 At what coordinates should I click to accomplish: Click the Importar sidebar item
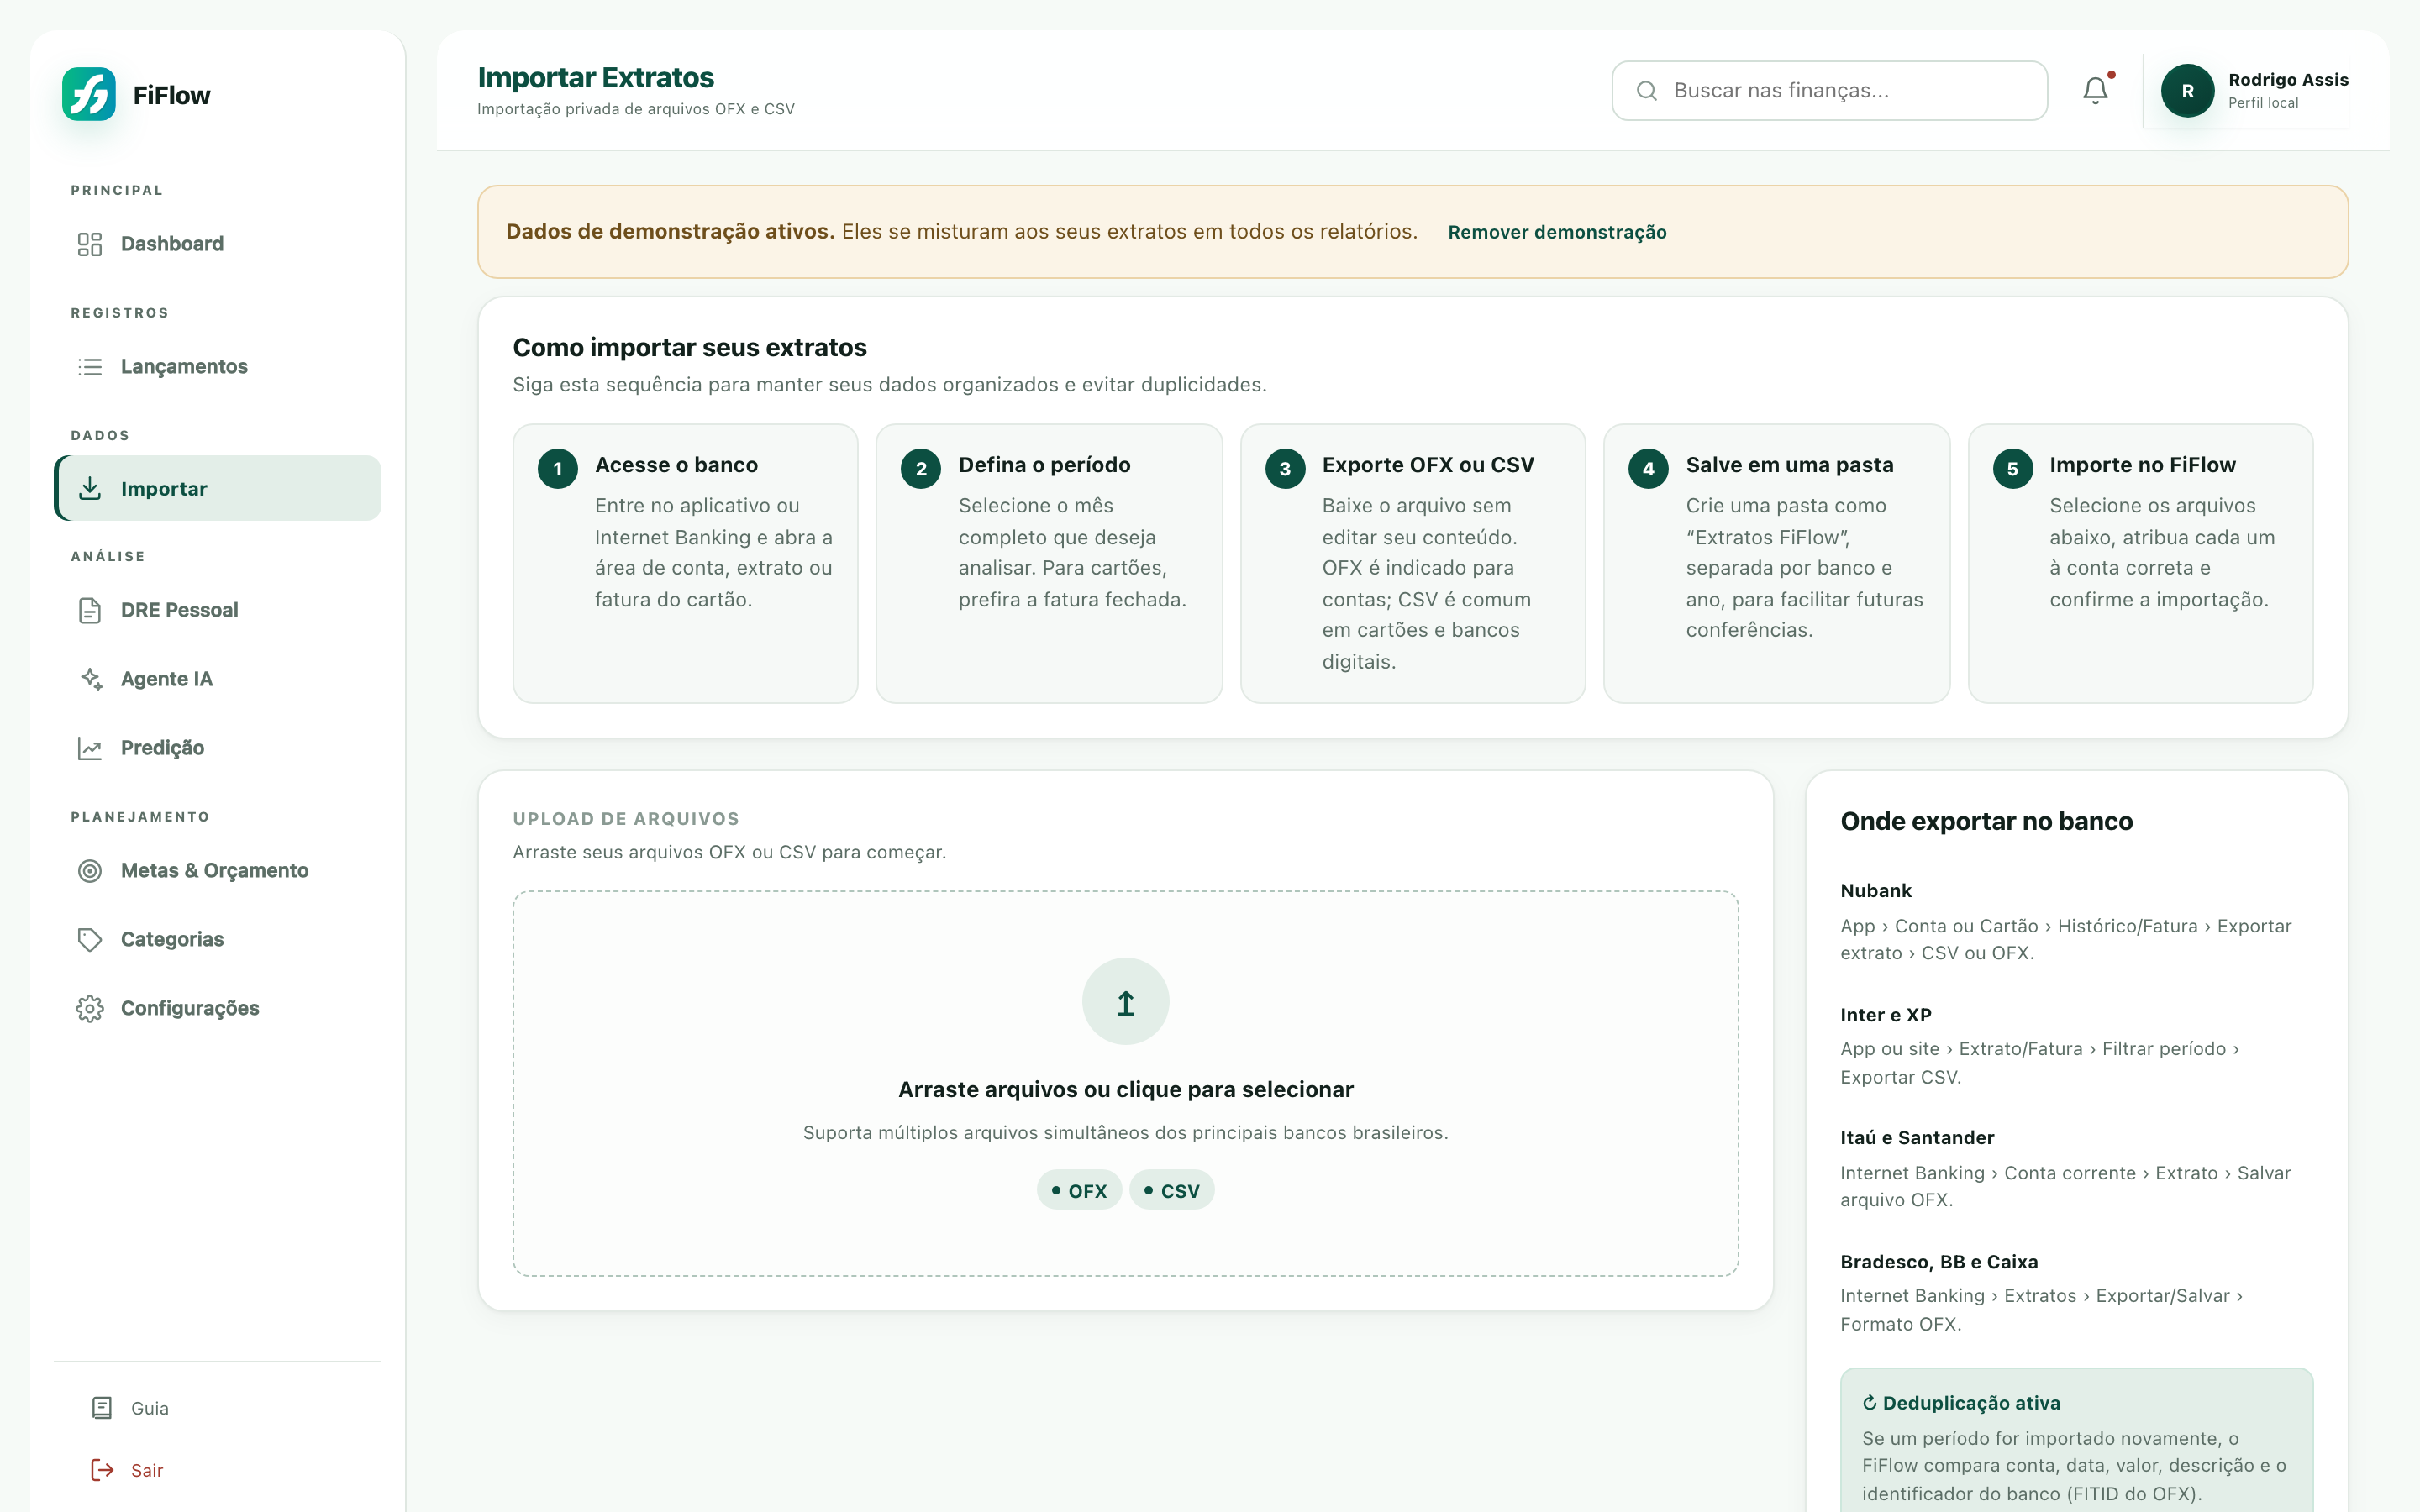218,488
